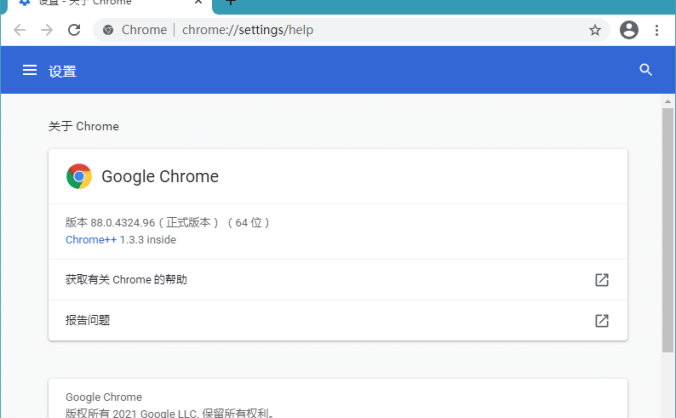Click the vertical scrollbar thumb
The height and width of the screenshot is (418, 676).
(x=668, y=230)
